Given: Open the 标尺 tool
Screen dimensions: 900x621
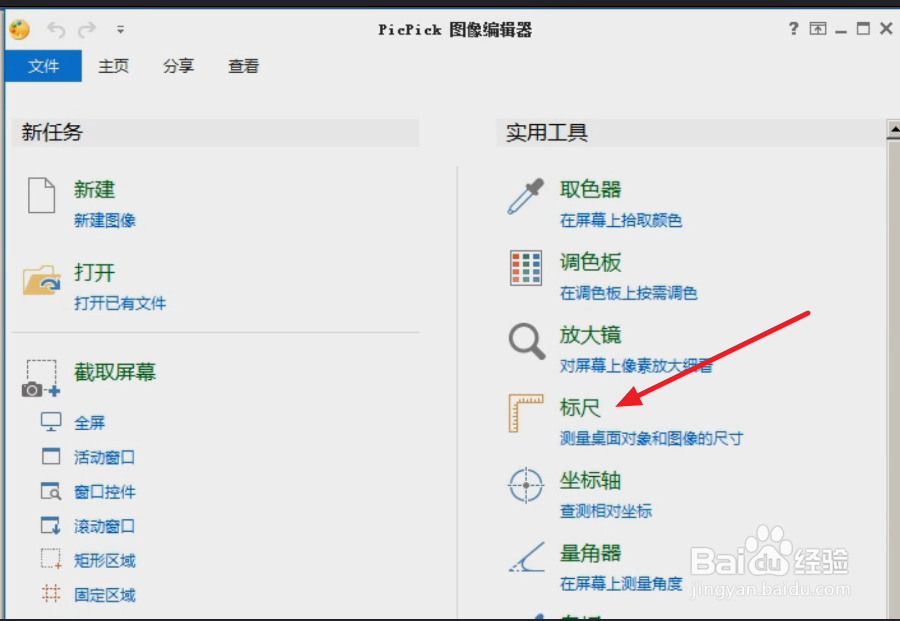Looking at the screenshot, I should pyautogui.click(x=580, y=408).
